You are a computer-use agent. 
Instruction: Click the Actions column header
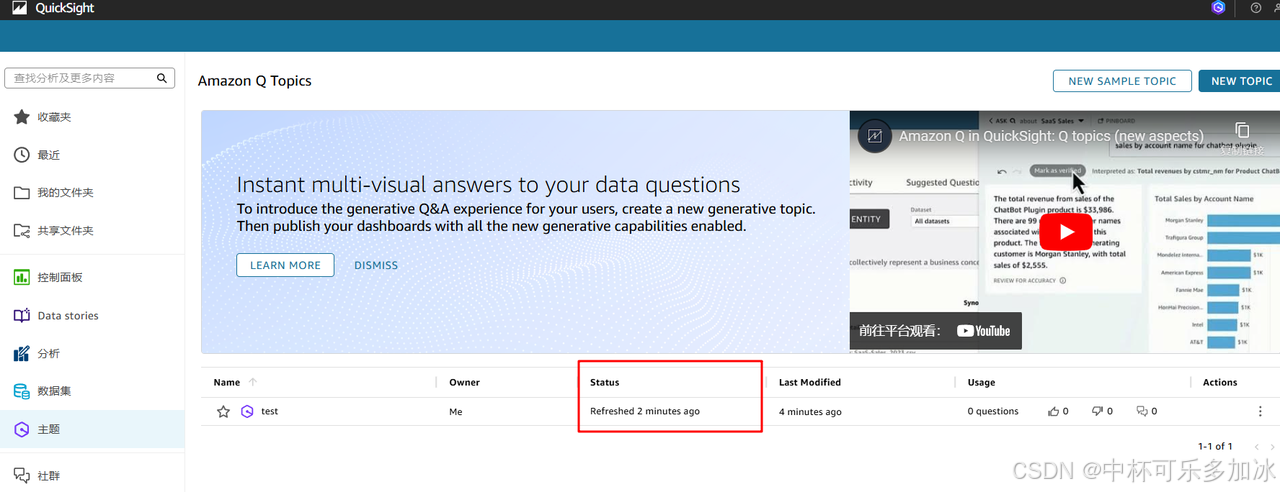point(1220,382)
